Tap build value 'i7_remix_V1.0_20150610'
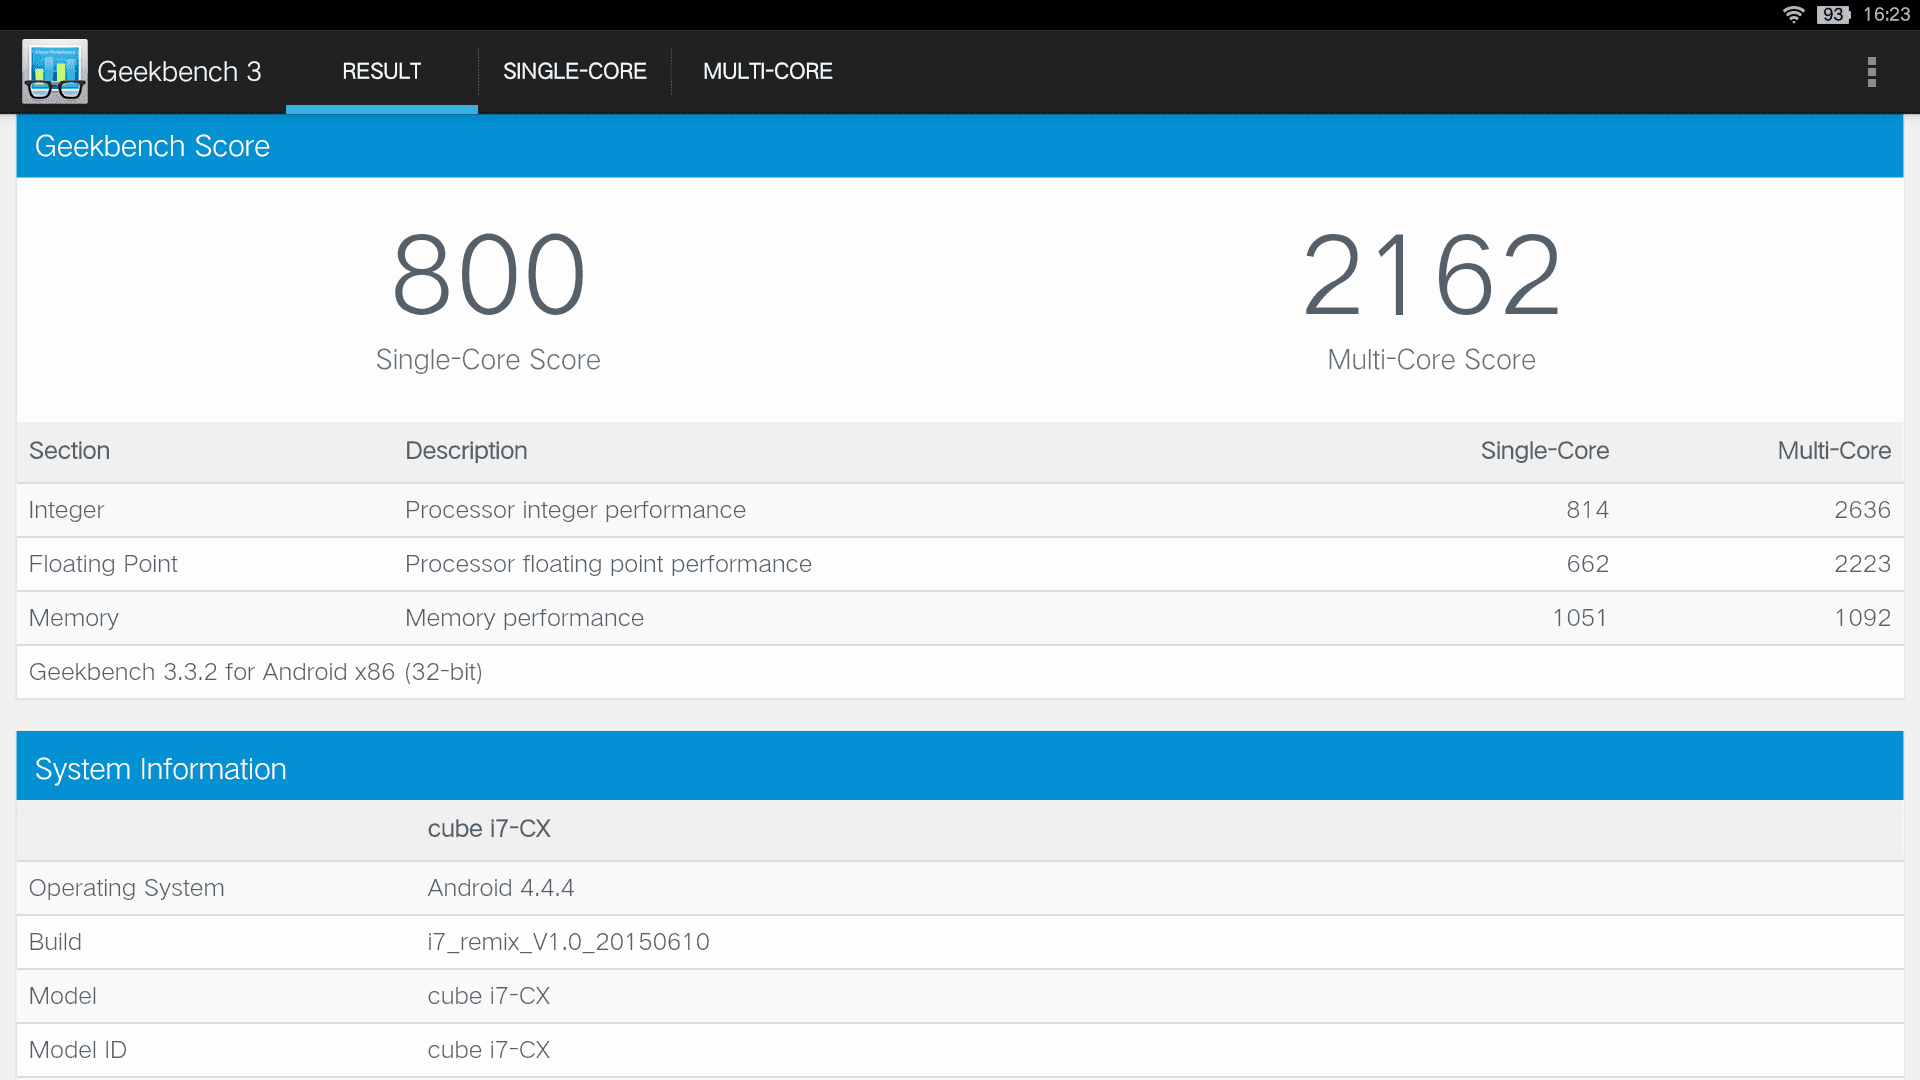The width and height of the screenshot is (1920, 1080). tap(568, 942)
